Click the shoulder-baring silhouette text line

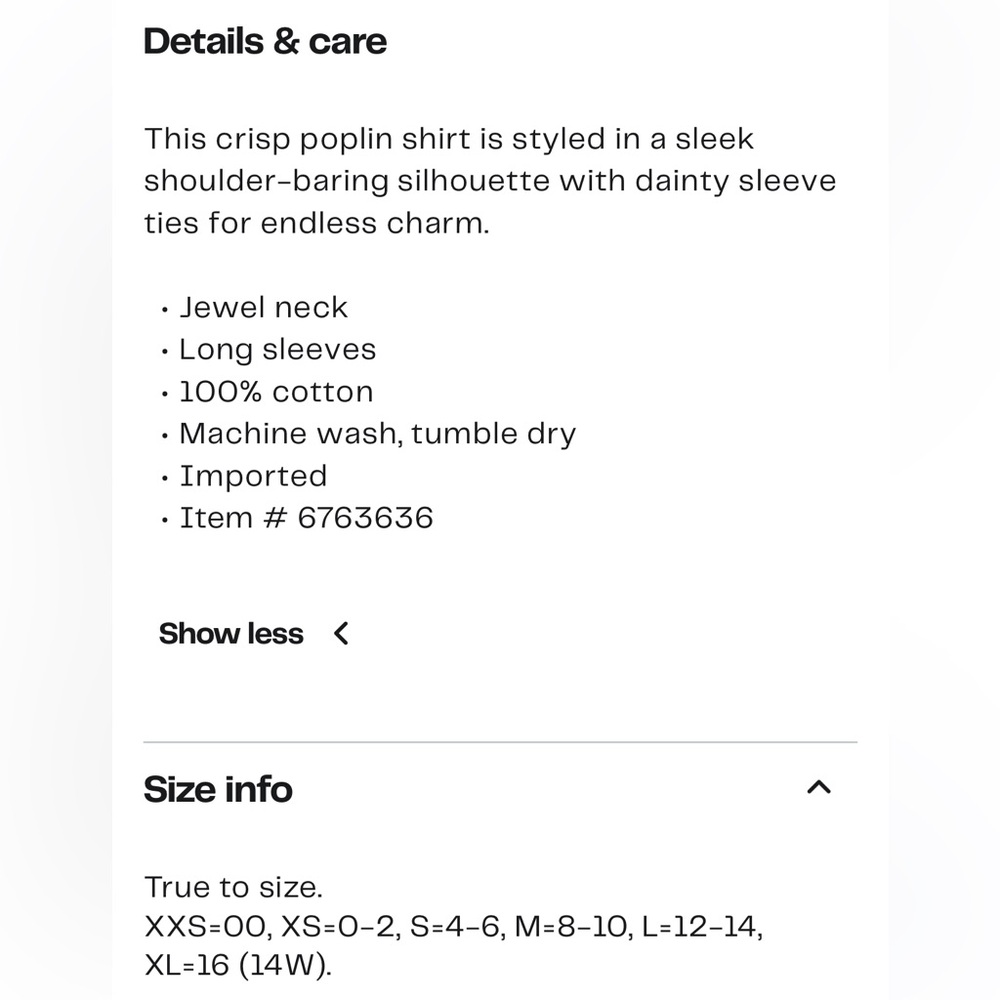(x=490, y=181)
